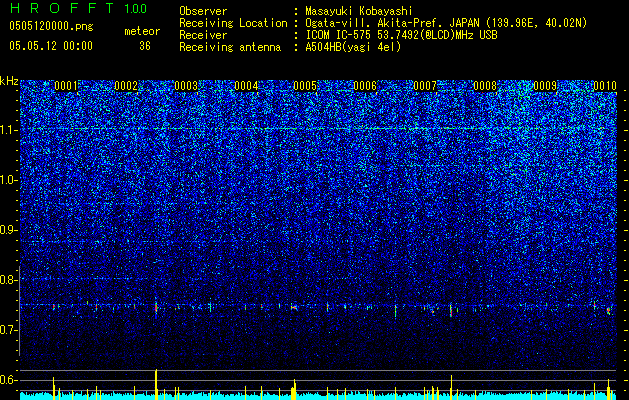Click time marker 0009
This screenshot has height=400, width=629.
coord(545,86)
